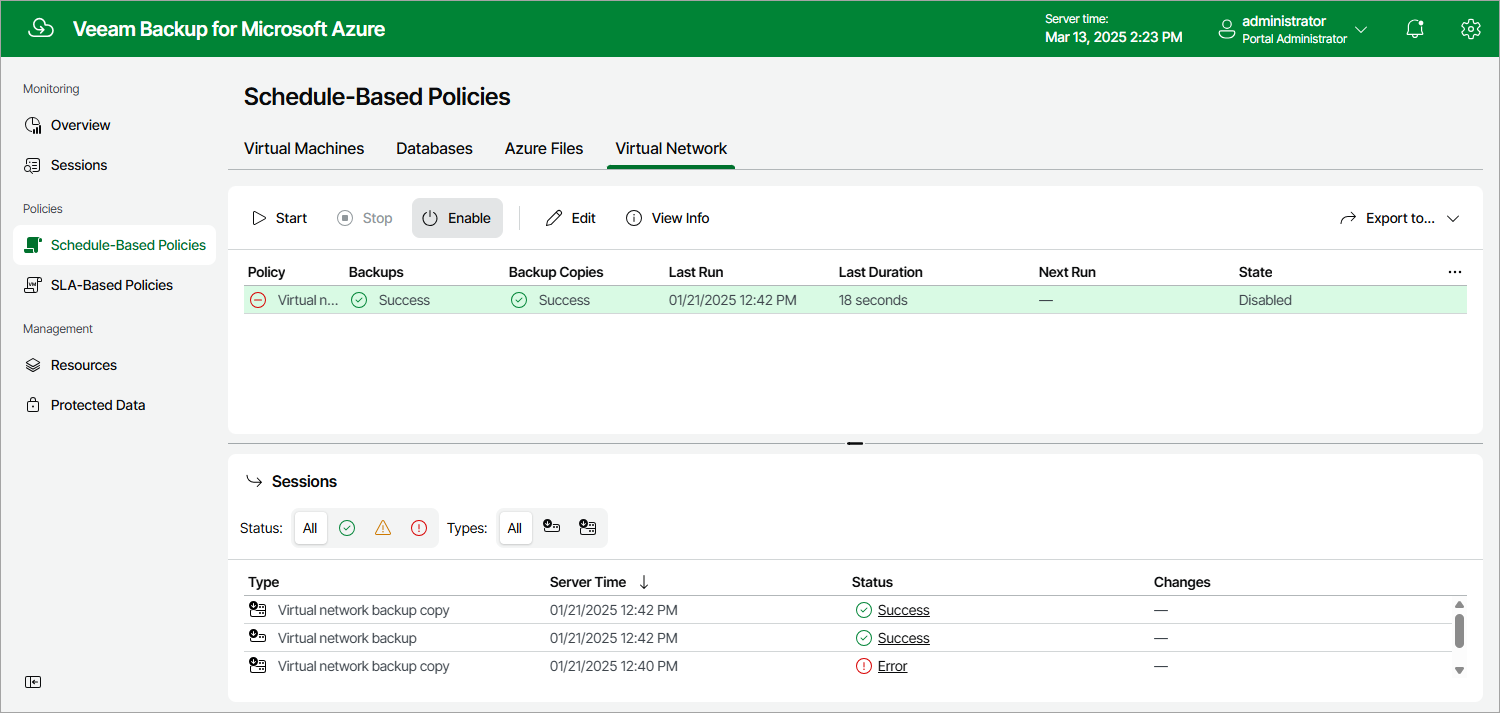The height and width of the screenshot is (713, 1500).
Task: Click the sessions scrollbar up arrow
Action: point(1459,605)
